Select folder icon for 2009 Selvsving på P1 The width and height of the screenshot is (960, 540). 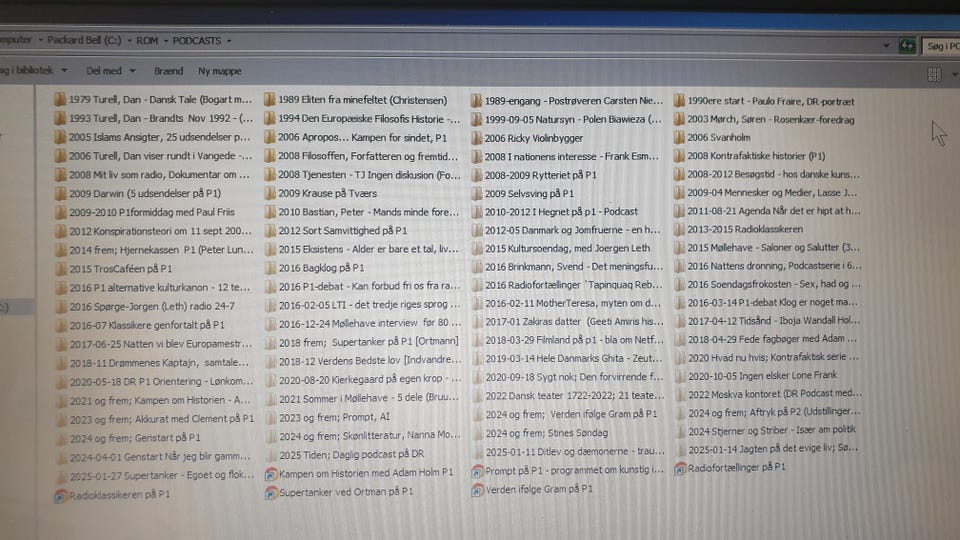476,193
